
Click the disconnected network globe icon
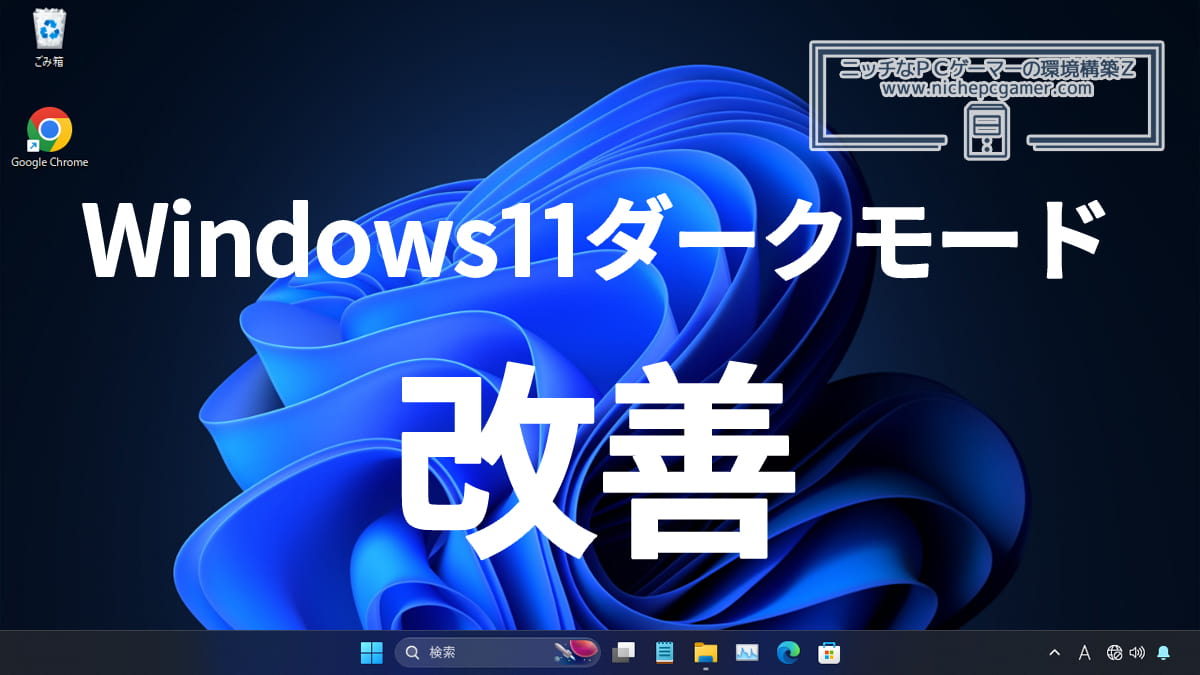[1114, 653]
